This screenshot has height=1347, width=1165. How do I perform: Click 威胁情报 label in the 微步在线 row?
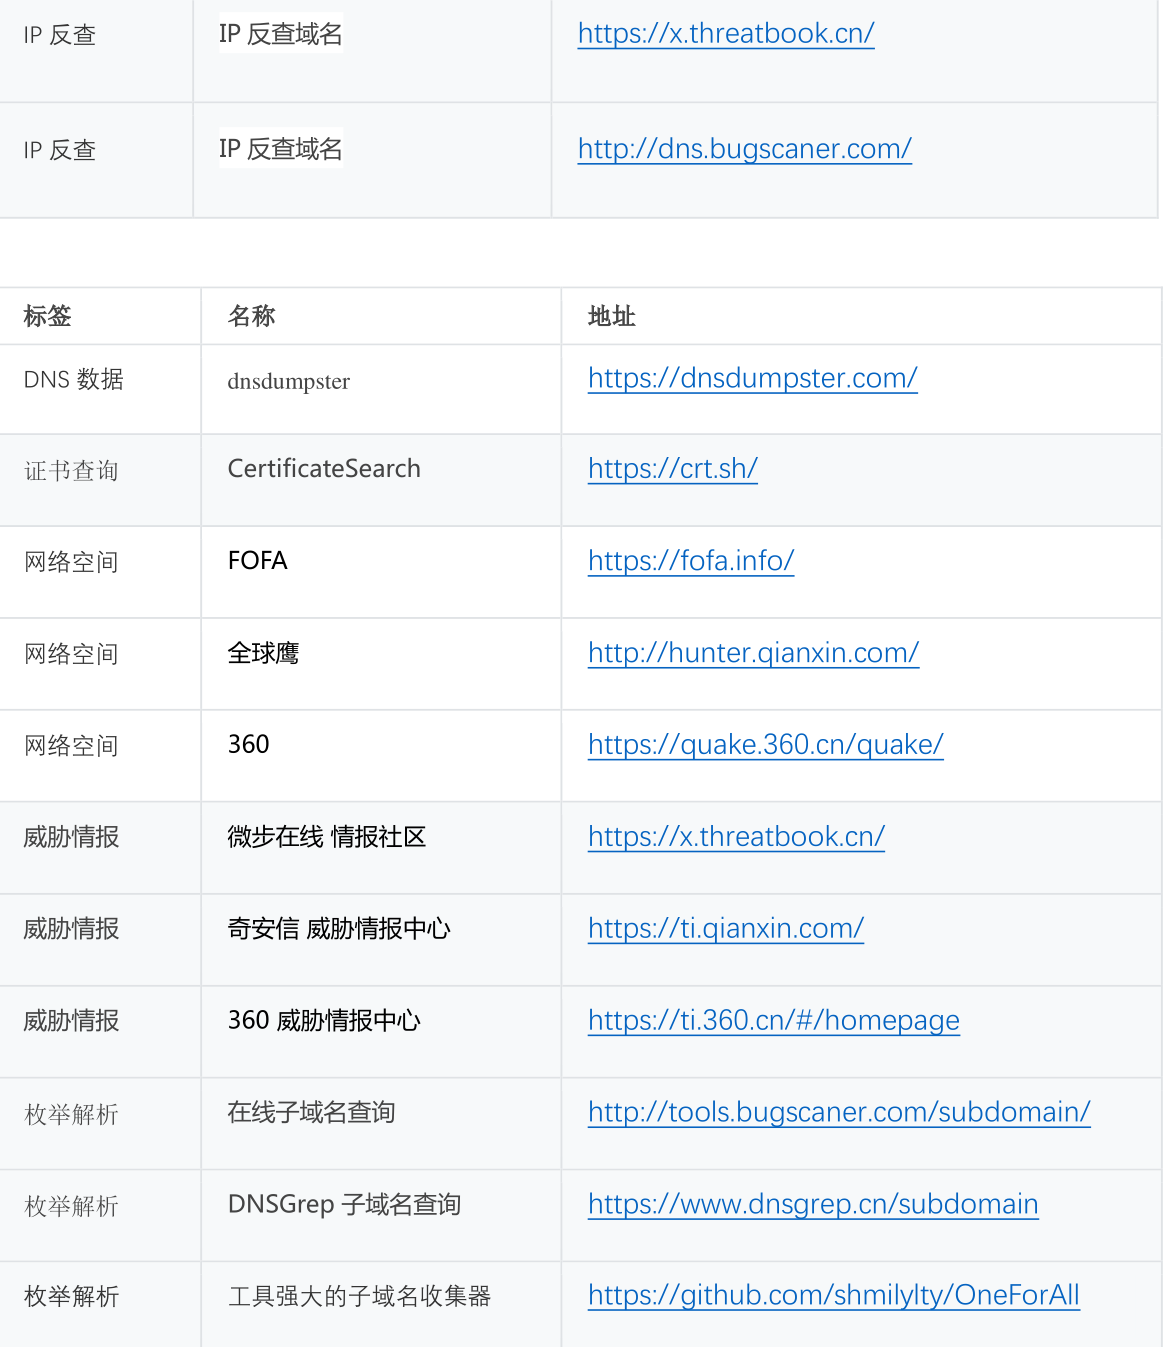pyautogui.click(x=72, y=838)
